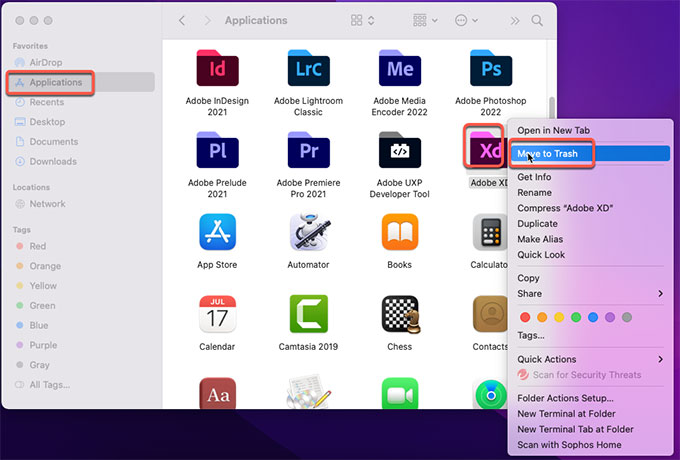
Task: Open Recents in the sidebar
Action: click(40, 102)
